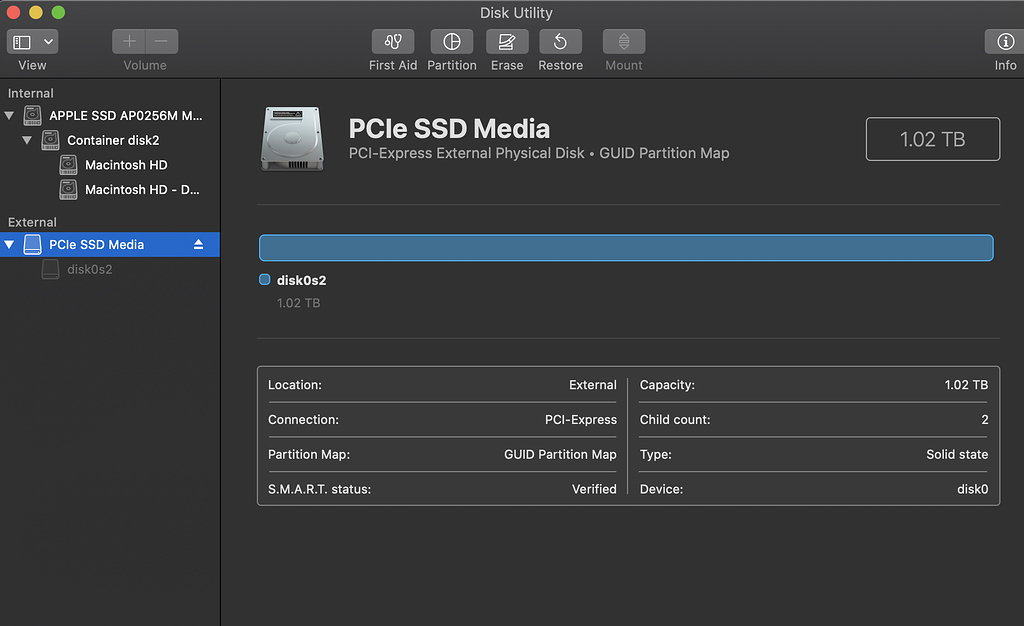Image resolution: width=1024 pixels, height=626 pixels.
Task: Click the 1.02 TB capacity badge
Action: click(x=932, y=138)
